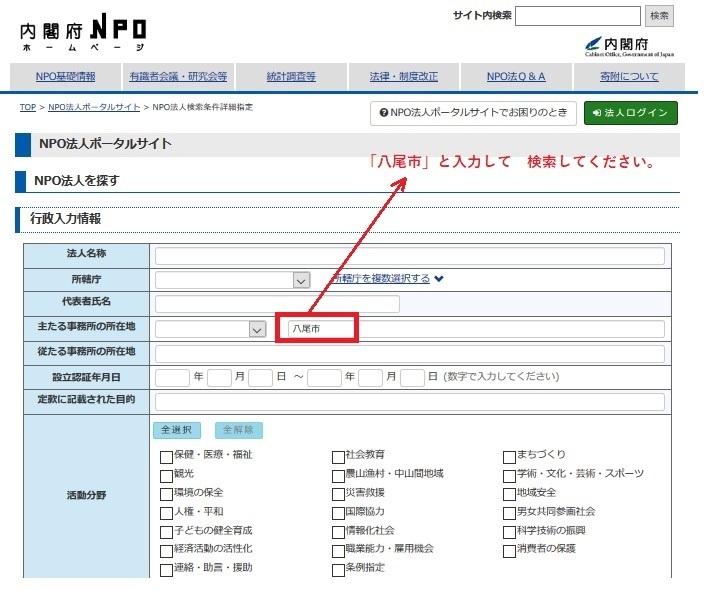704x590 pixels.
Task: Check 国際協力 checkbox
Action: click(x=338, y=513)
